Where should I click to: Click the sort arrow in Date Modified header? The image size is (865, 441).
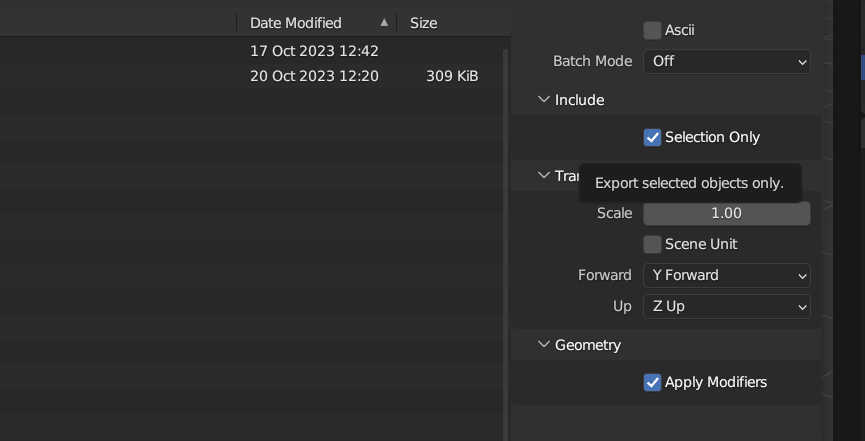[x=384, y=22]
